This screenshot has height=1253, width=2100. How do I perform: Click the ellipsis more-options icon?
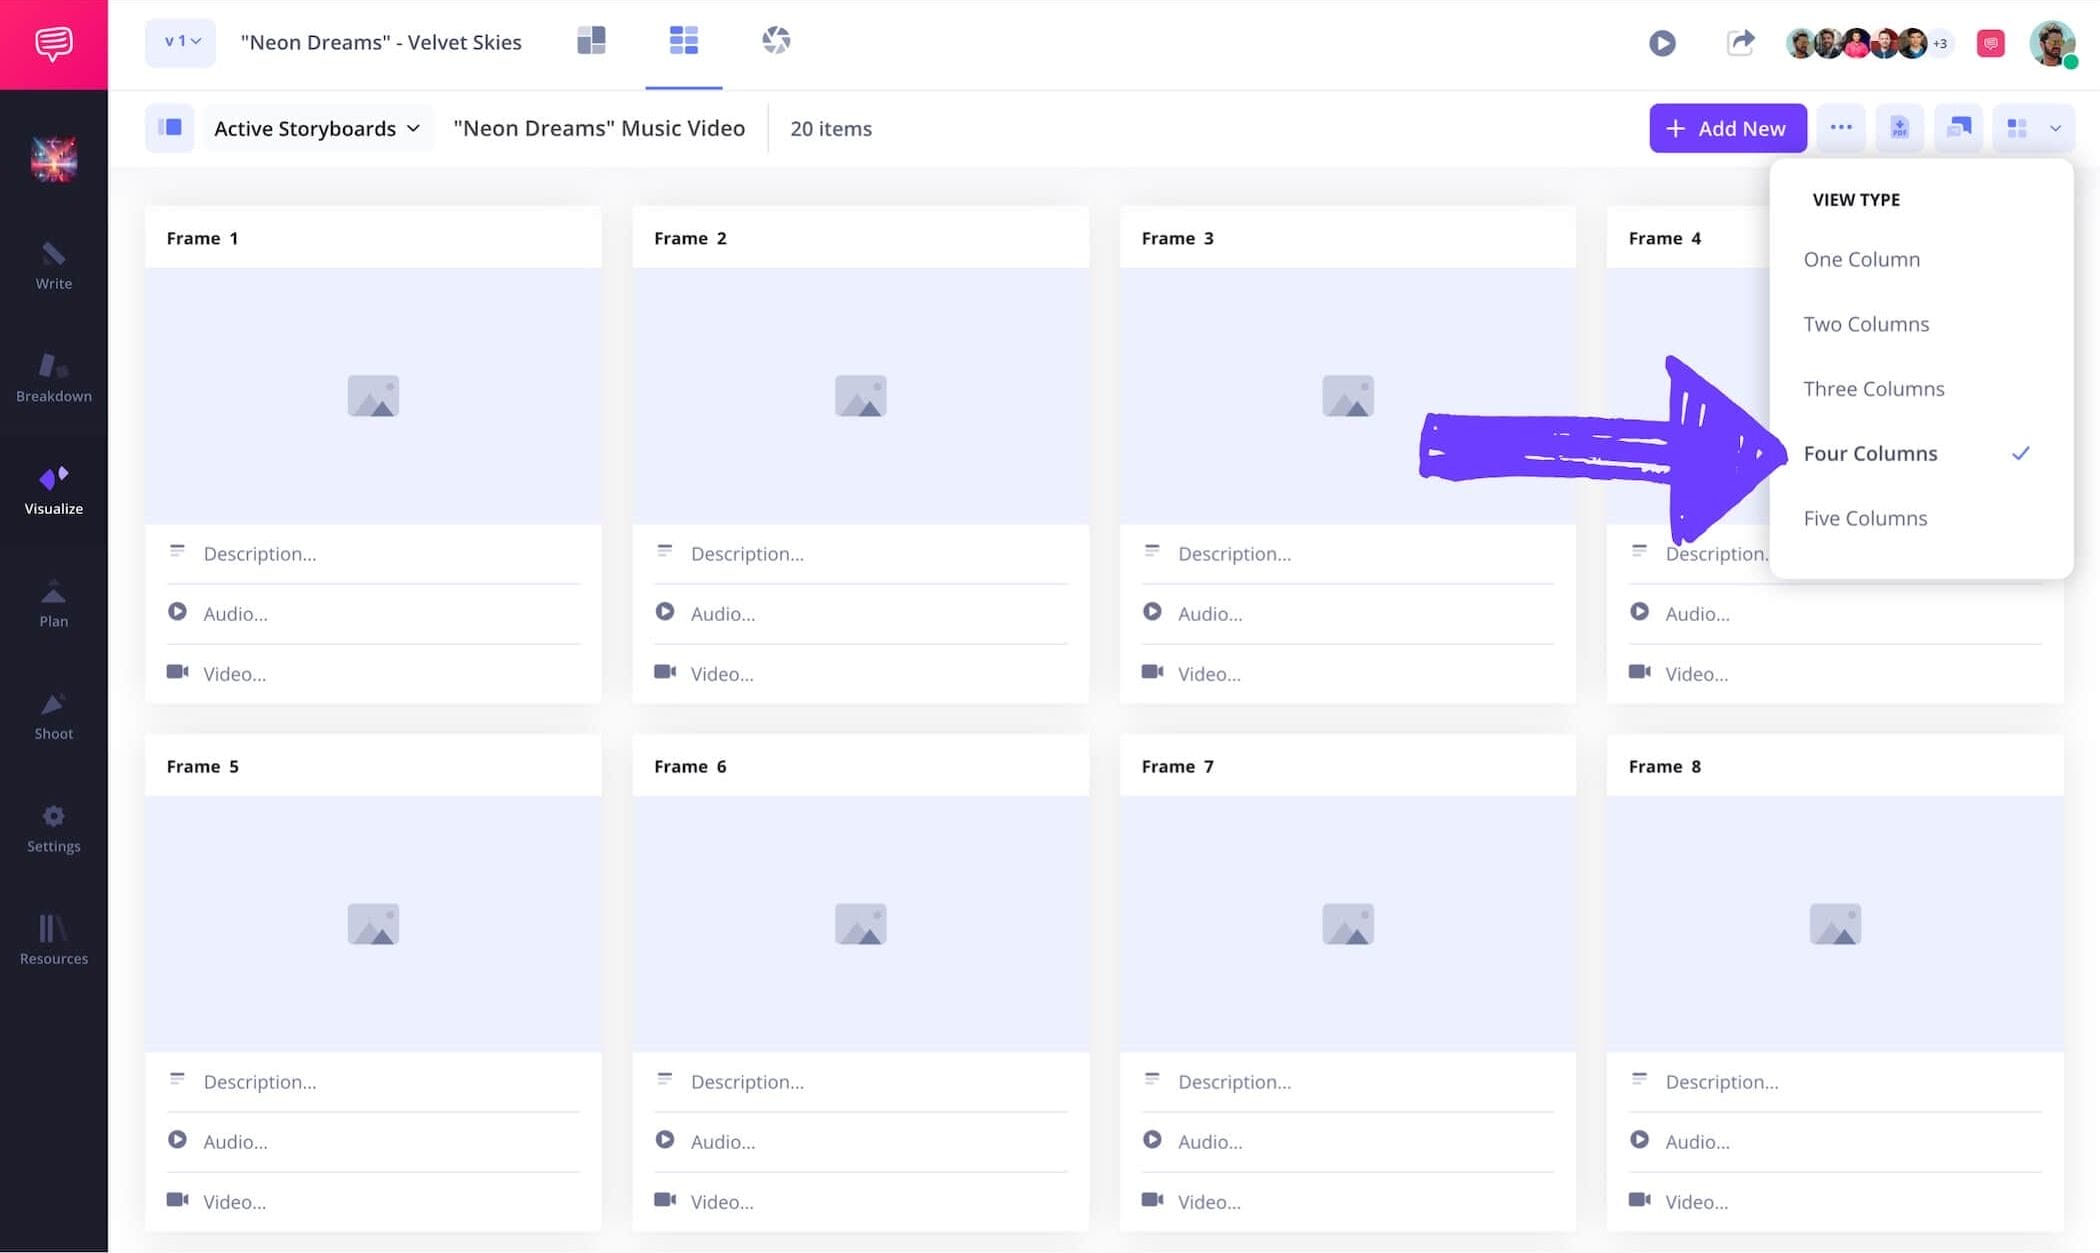pyautogui.click(x=1840, y=128)
